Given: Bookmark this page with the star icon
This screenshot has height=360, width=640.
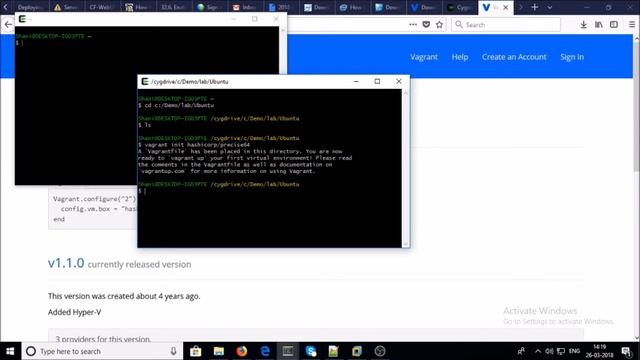Looking at the screenshot, I should 439,24.
